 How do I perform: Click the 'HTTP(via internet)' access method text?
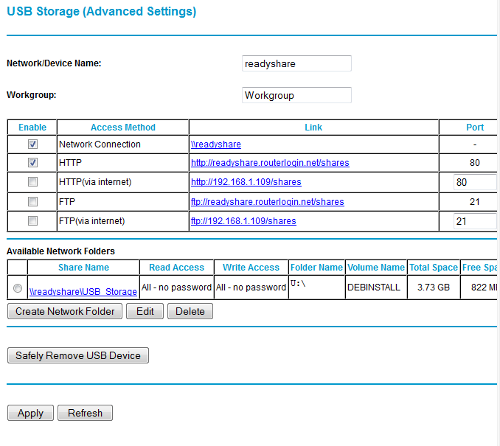pos(95,182)
